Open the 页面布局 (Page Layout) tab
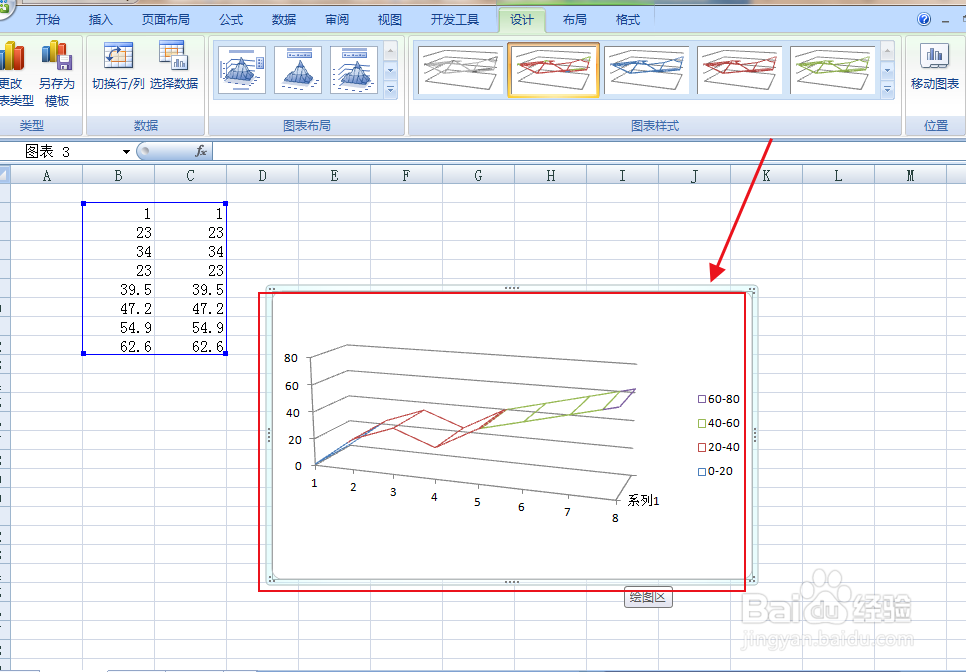The height and width of the screenshot is (672, 966). tap(166, 20)
